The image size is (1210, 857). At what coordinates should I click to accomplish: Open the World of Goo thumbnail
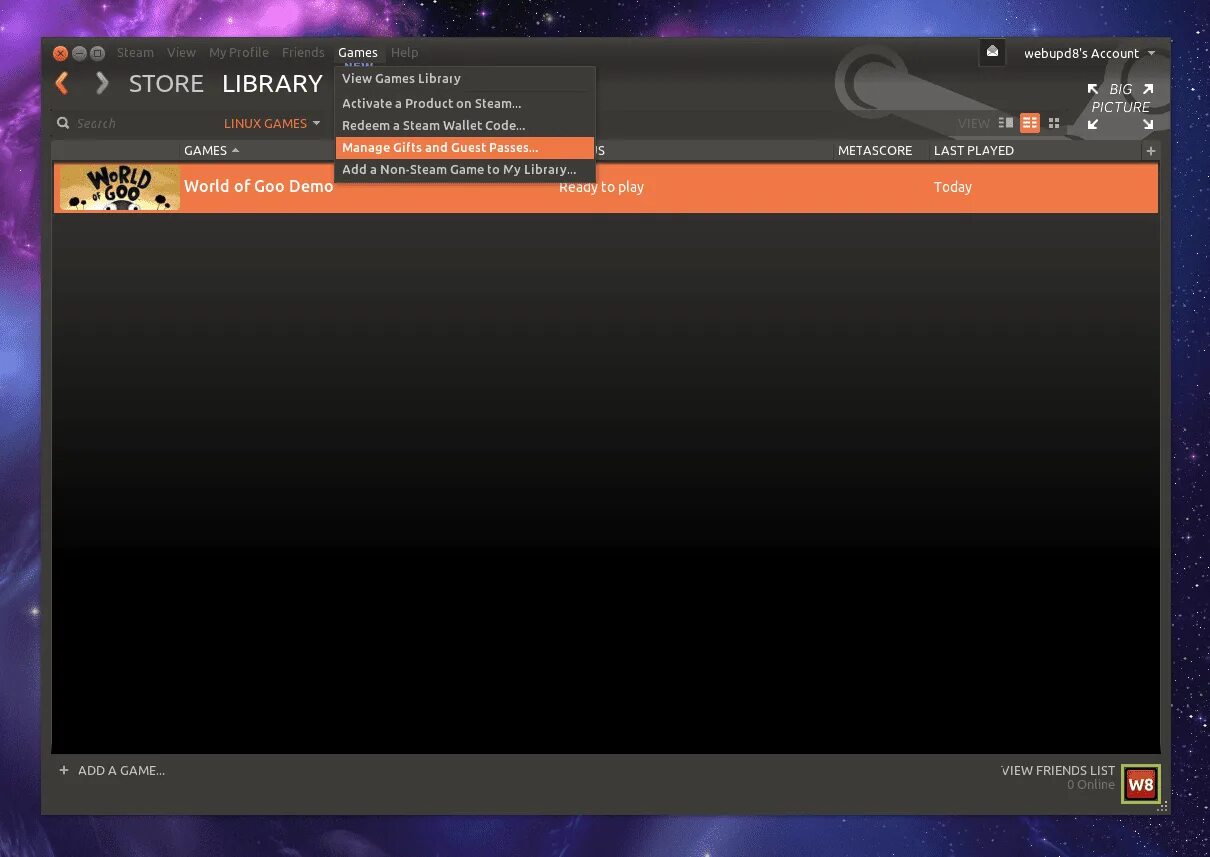coord(119,187)
